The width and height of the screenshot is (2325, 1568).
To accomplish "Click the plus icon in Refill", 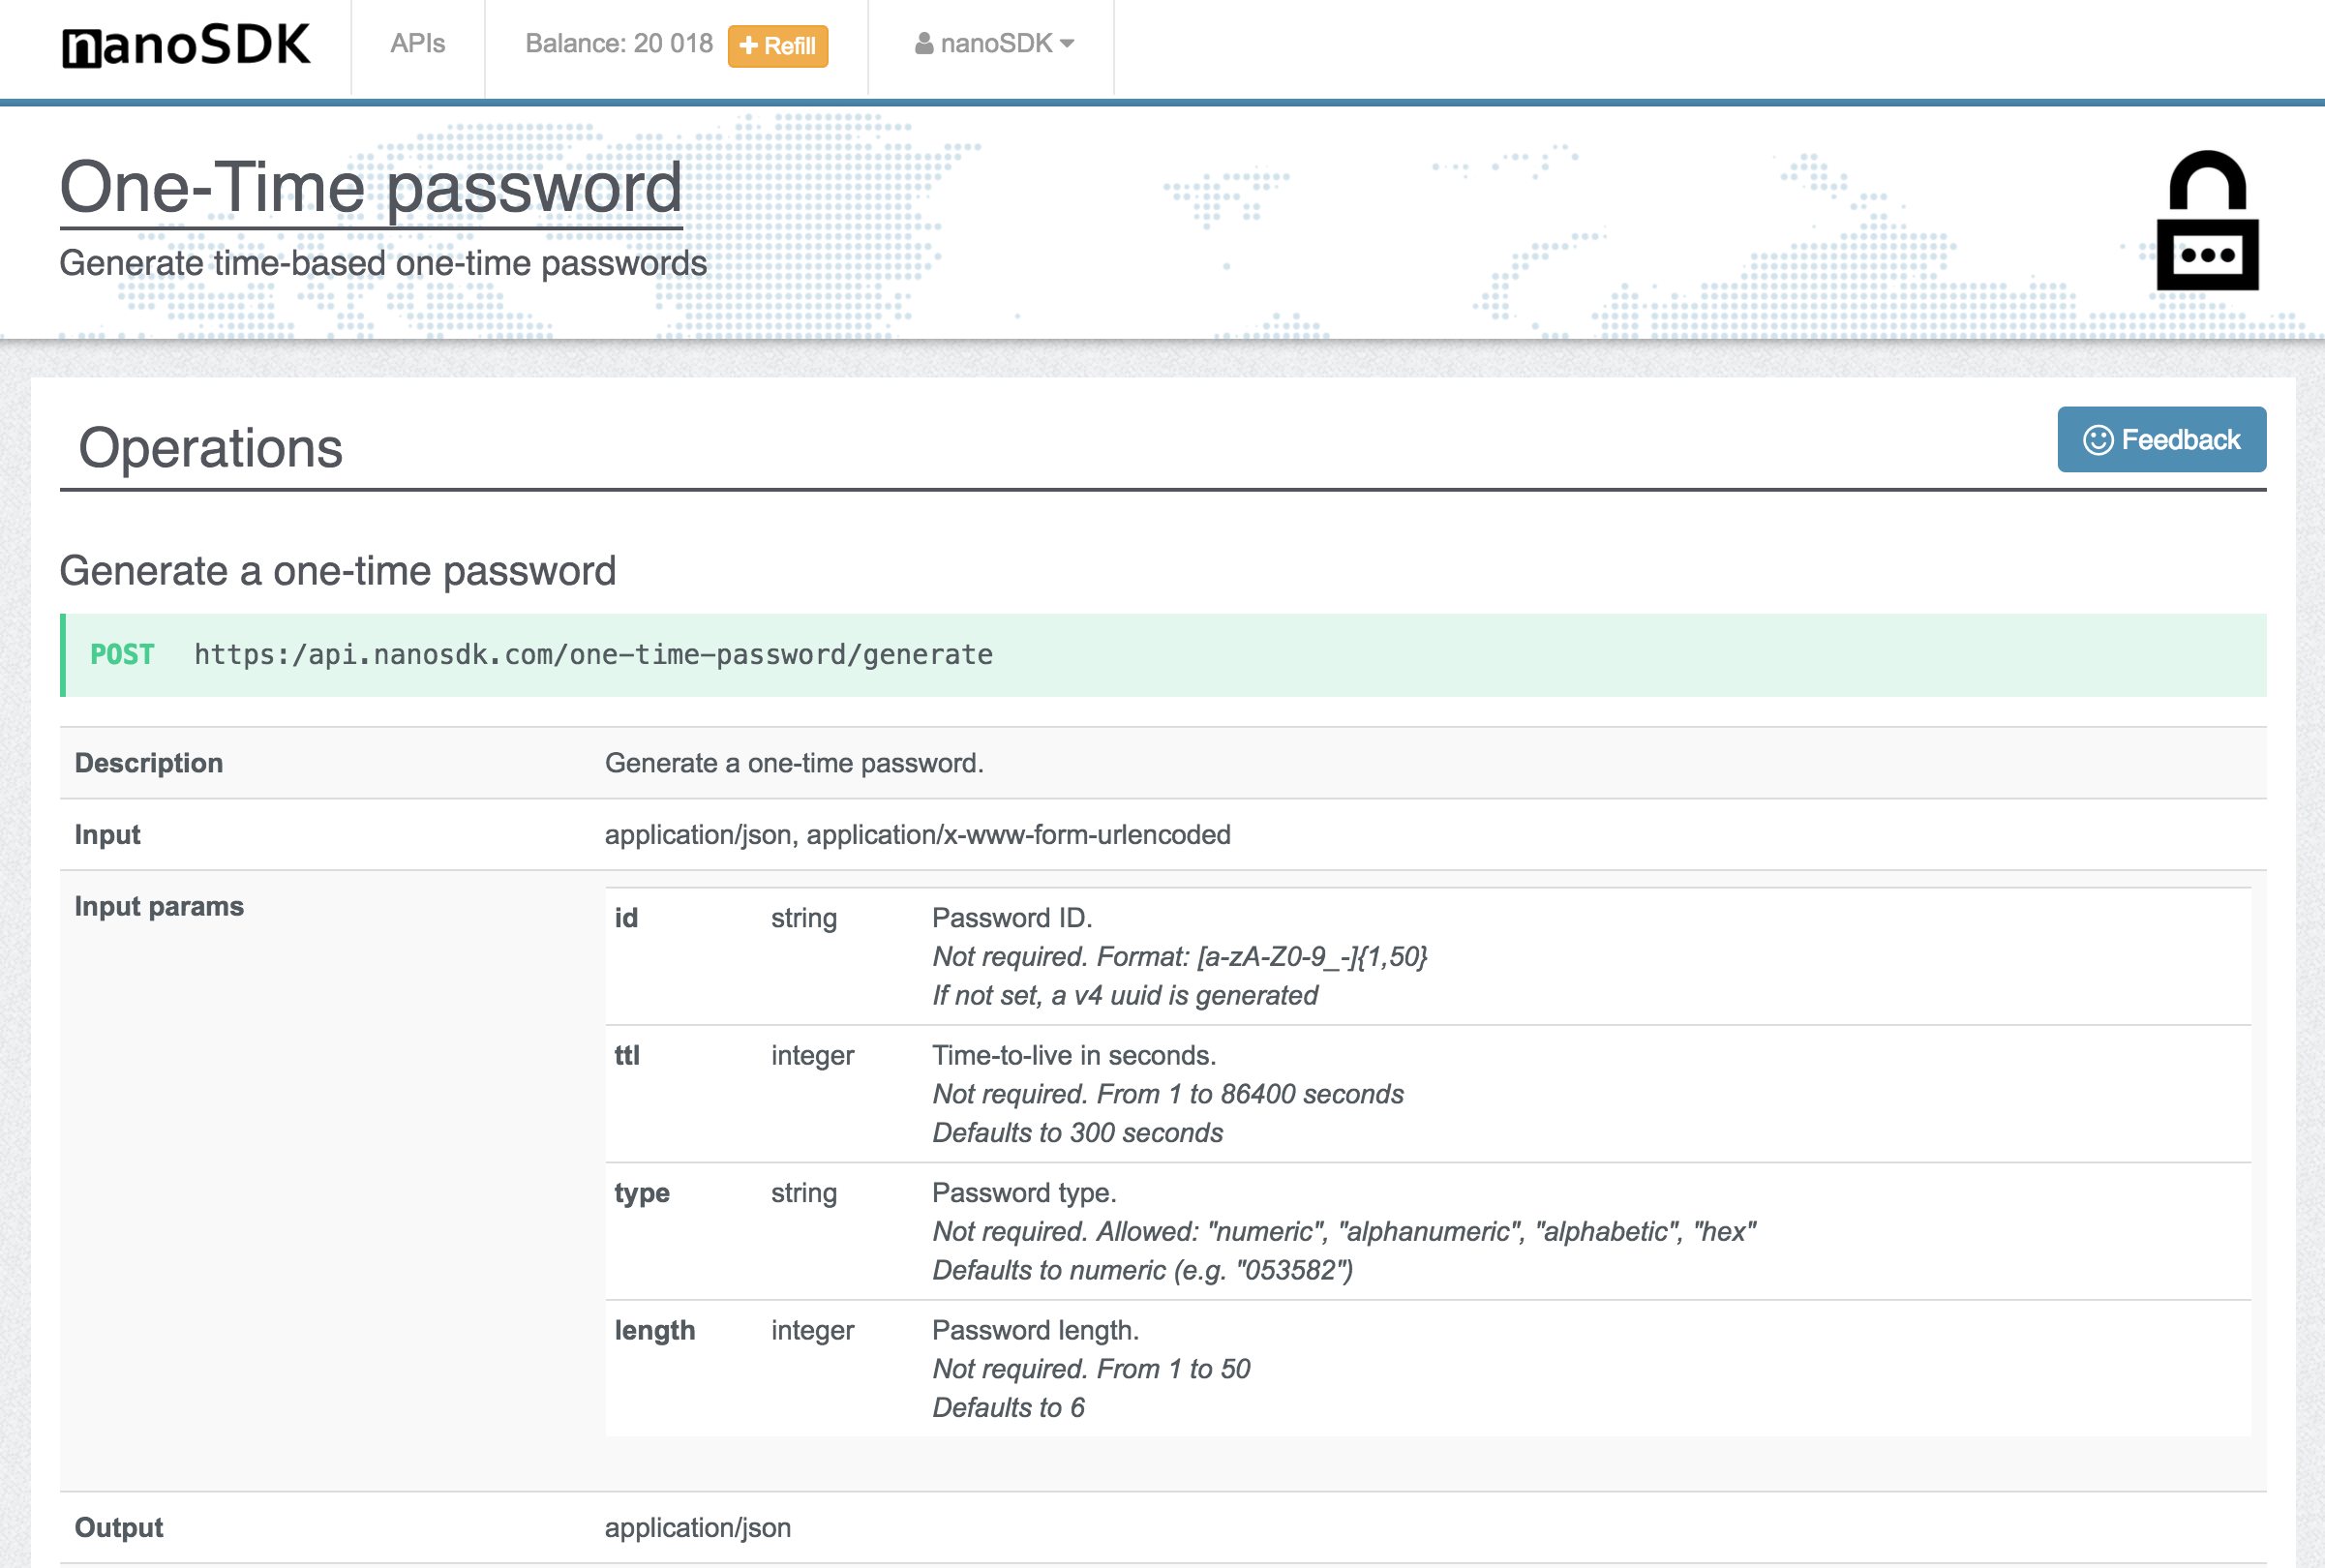I will (748, 46).
